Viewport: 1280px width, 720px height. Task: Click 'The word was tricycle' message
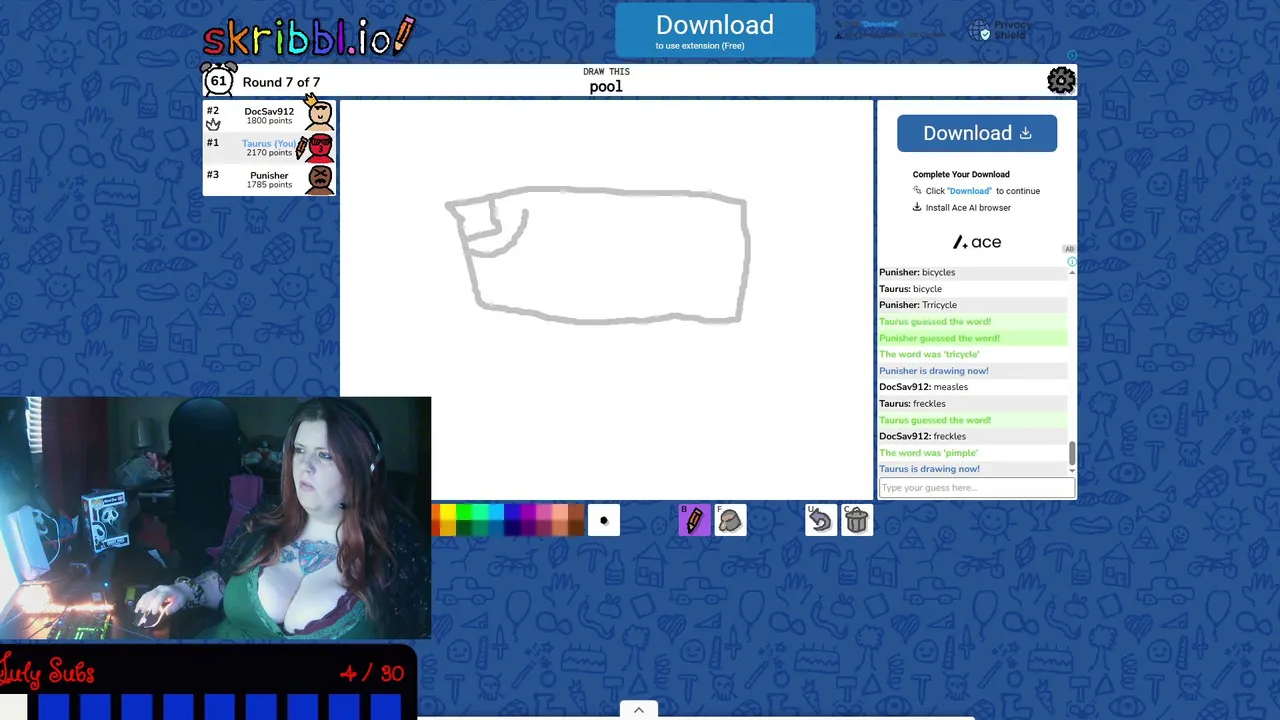pos(929,354)
